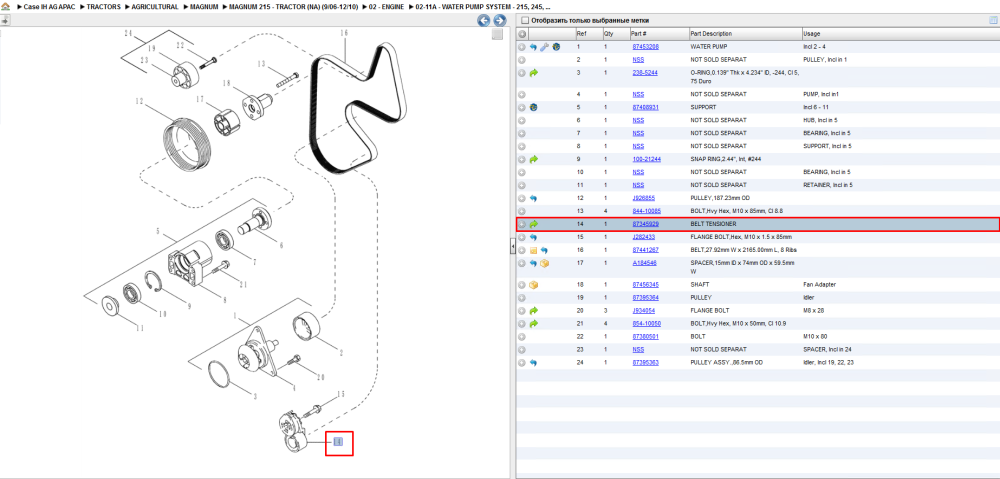Click the box icon on SPACER row 17
Screen dimensions: 1000x479
tap(545, 263)
